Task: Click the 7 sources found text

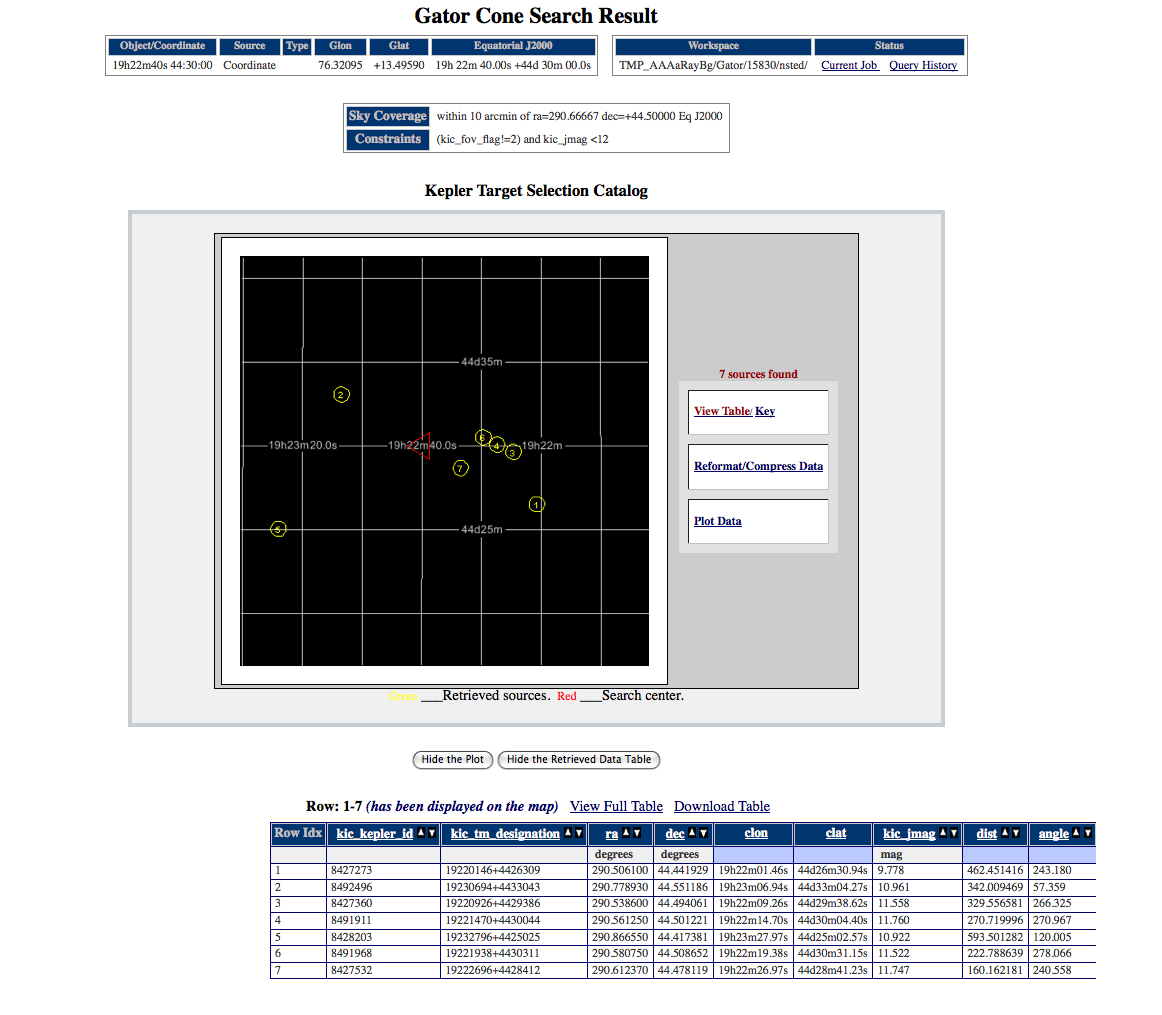Action: [758, 374]
